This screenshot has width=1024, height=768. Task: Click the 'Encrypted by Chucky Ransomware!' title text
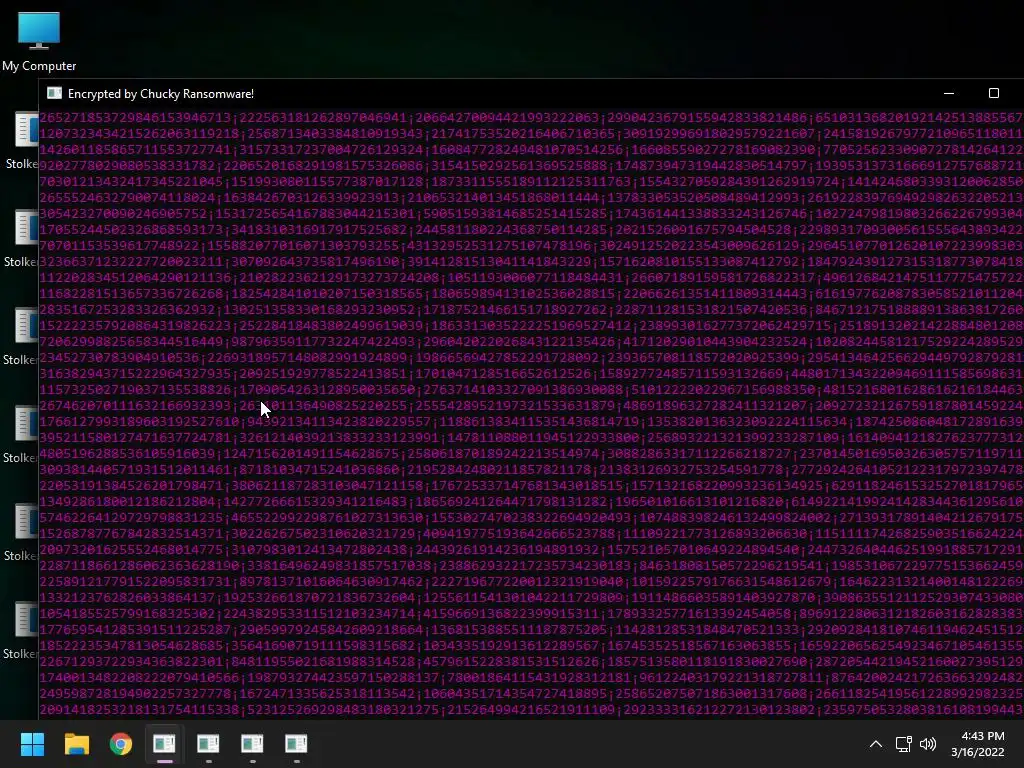(161, 93)
